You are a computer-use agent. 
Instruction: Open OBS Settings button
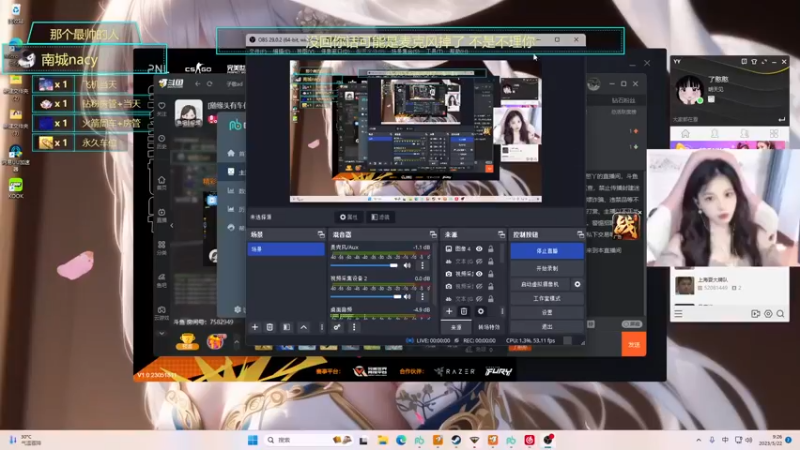[x=547, y=312]
